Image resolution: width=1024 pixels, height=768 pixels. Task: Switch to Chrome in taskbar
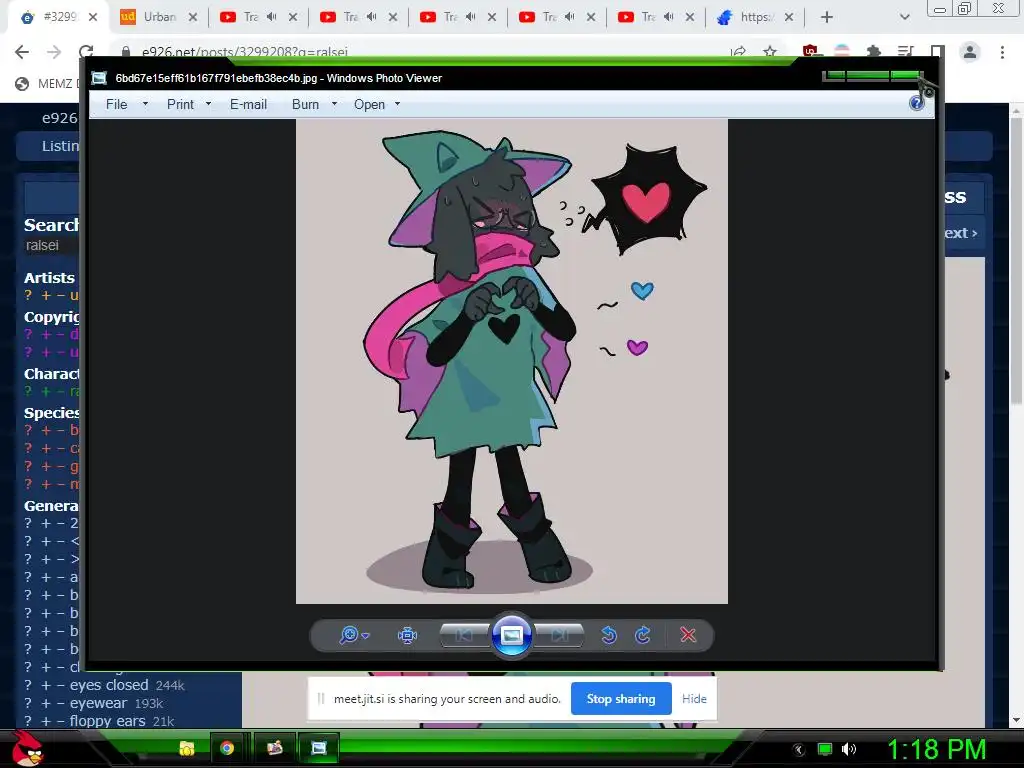coord(227,748)
